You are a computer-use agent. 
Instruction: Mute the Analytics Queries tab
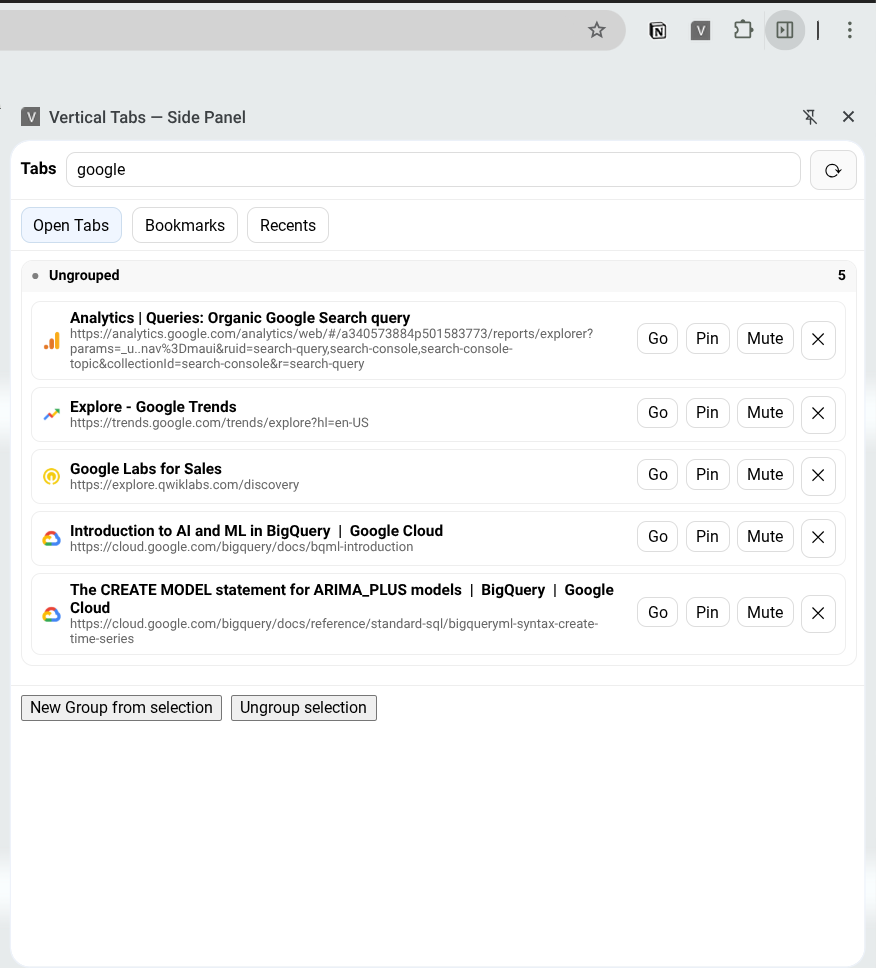click(765, 339)
